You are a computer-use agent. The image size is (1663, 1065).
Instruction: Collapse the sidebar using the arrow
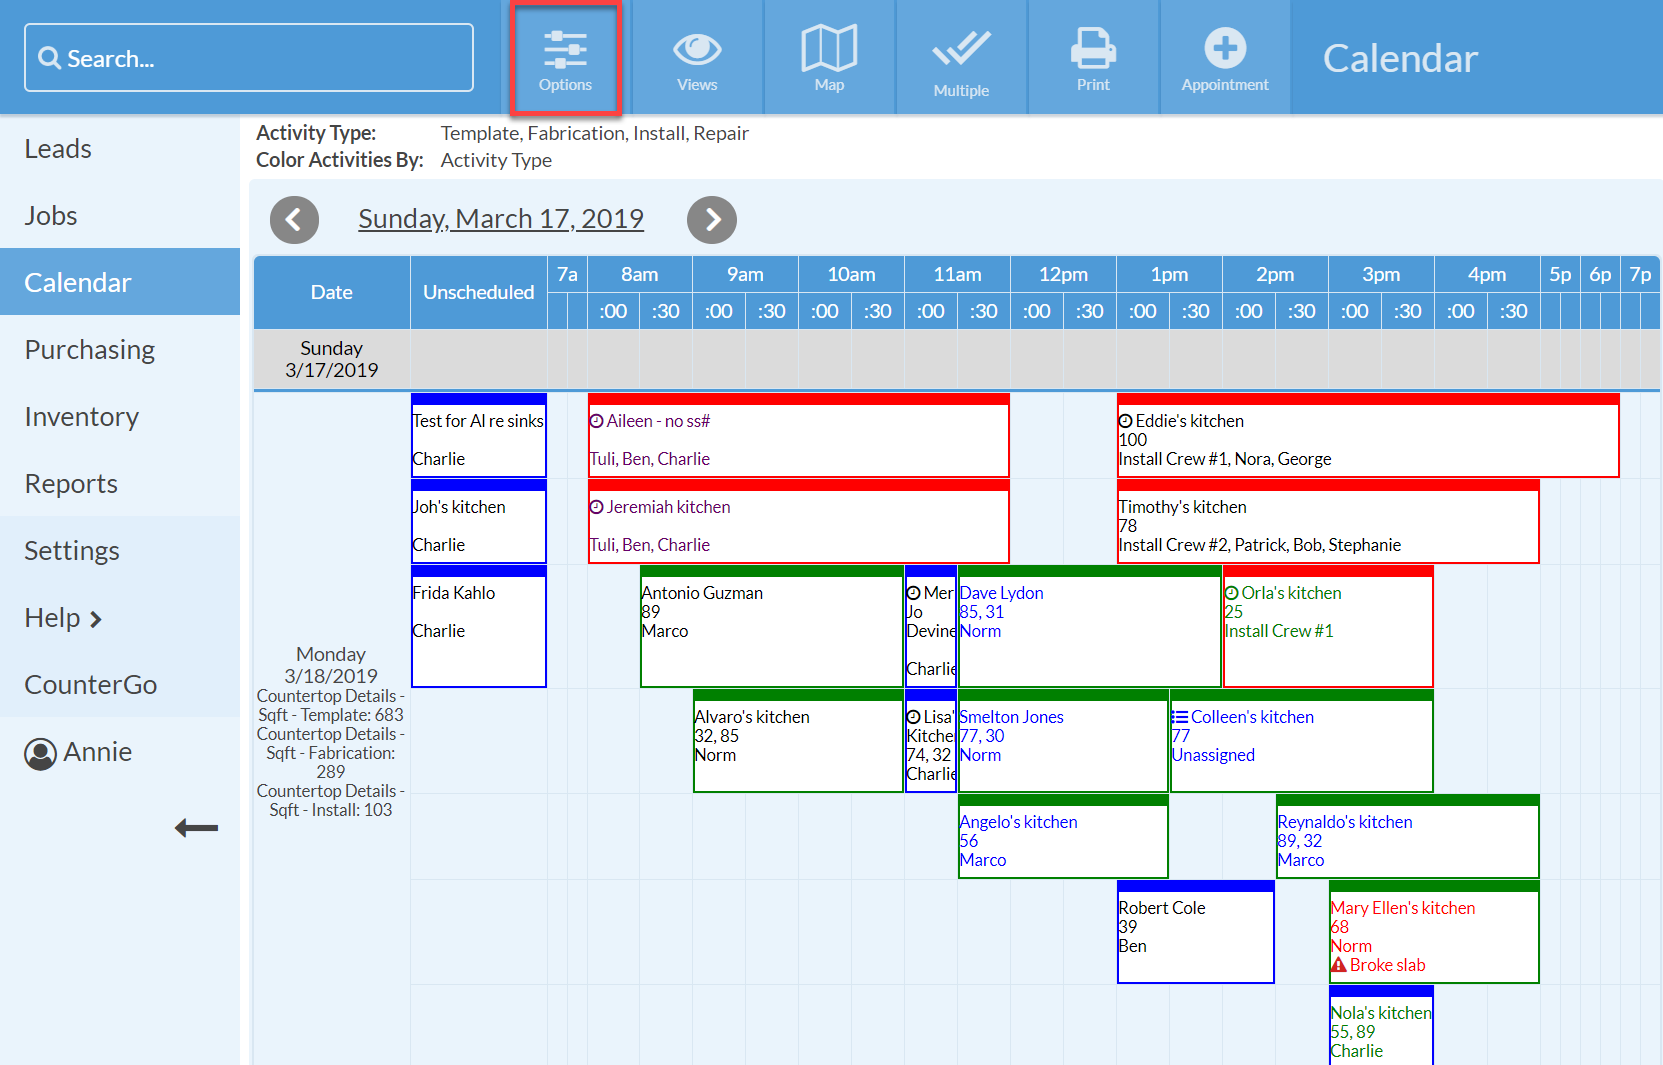pyautogui.click(x=196, y=828)
